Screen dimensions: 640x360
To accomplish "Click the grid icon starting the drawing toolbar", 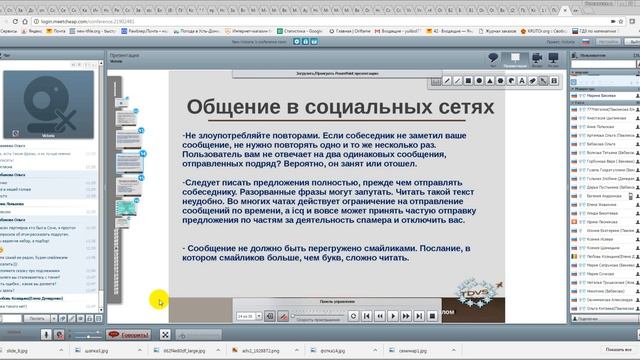I will (x=436, y=81).
